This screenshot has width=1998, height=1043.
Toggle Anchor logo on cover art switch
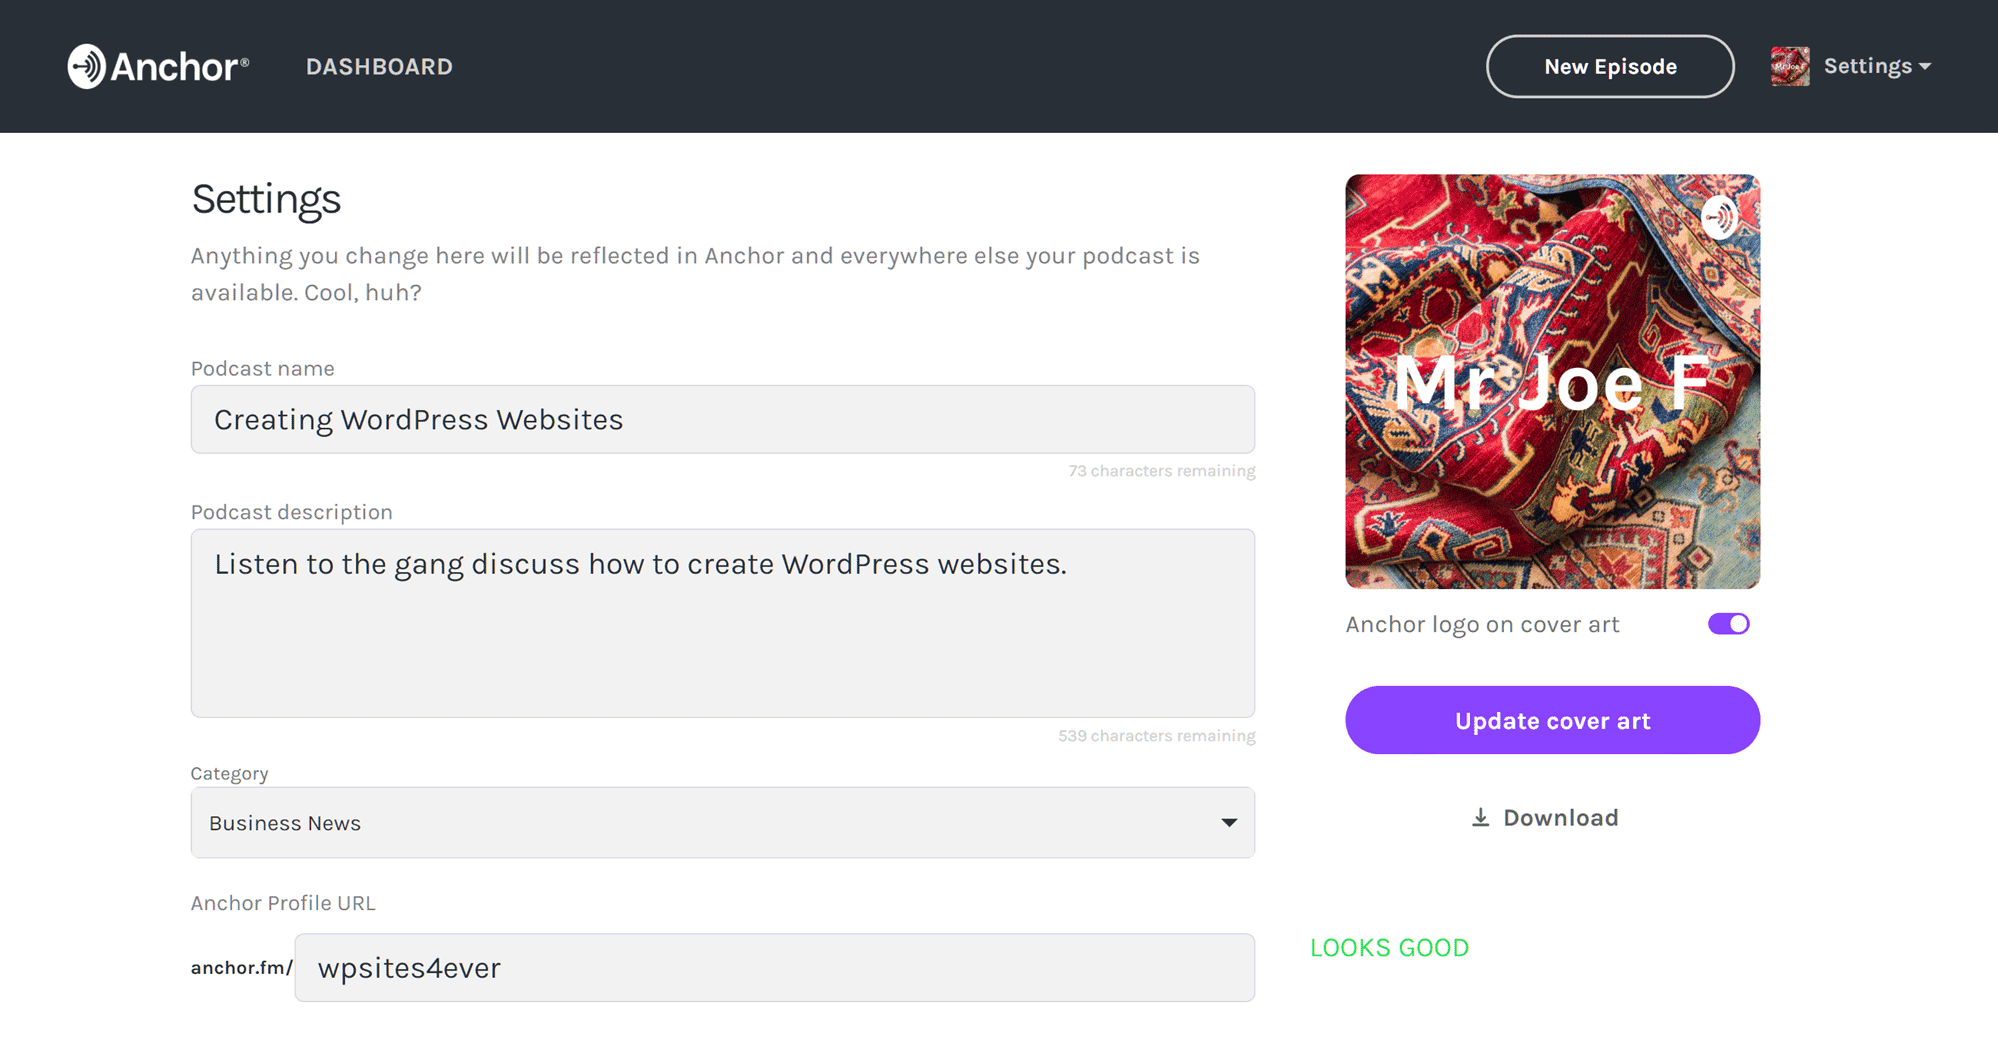click(x=1729, y=624)
